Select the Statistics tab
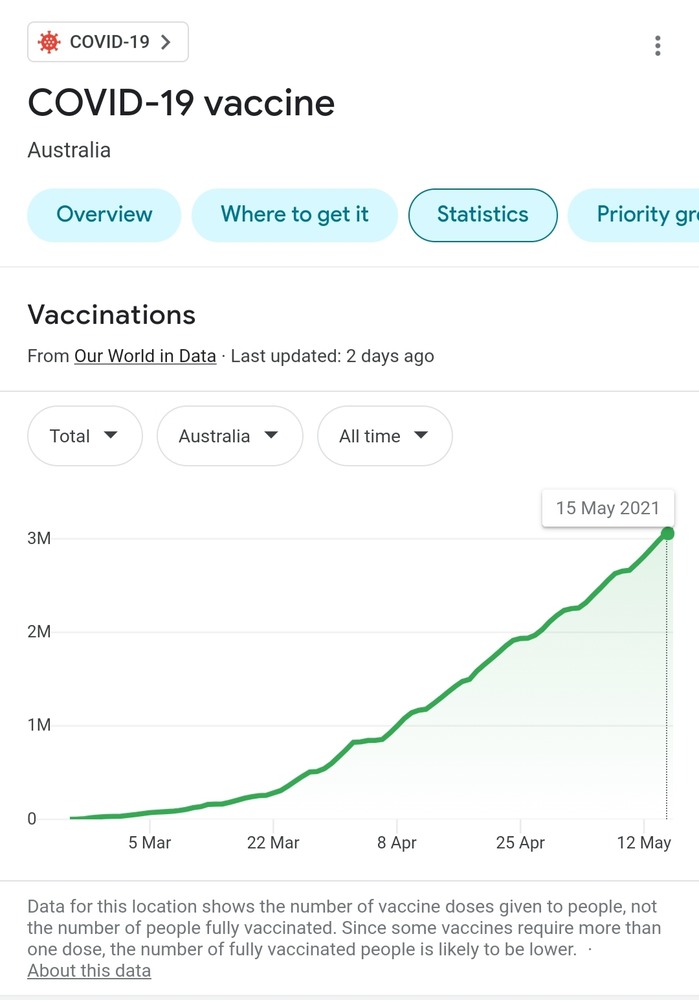Viewport: 699px width, 1000px height. [483, 214]
